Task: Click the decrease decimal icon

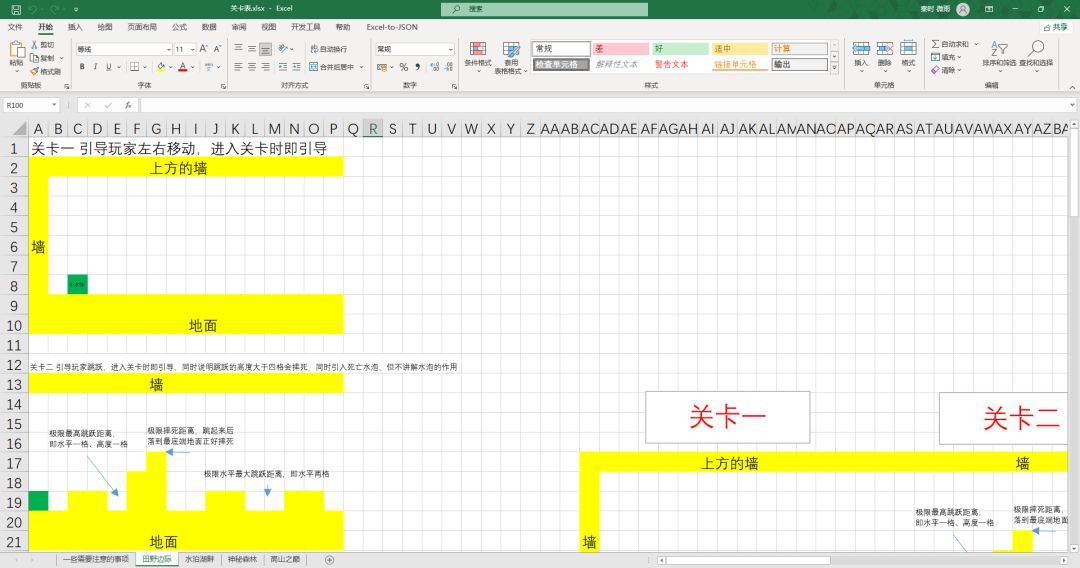Action: tap(448, 67)
